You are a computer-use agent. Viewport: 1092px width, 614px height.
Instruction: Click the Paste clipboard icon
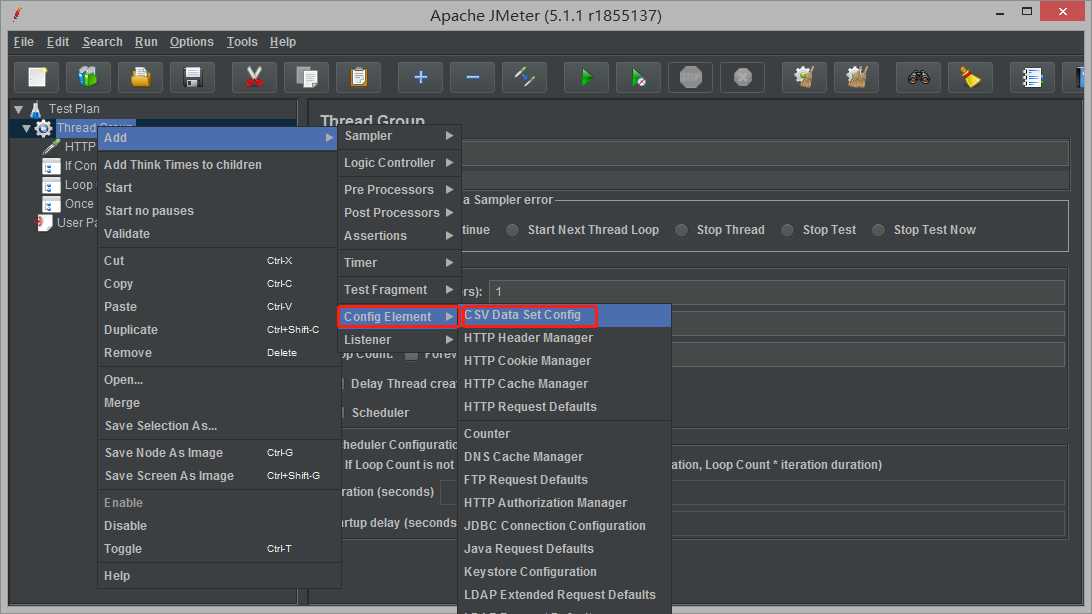point(359,77)
